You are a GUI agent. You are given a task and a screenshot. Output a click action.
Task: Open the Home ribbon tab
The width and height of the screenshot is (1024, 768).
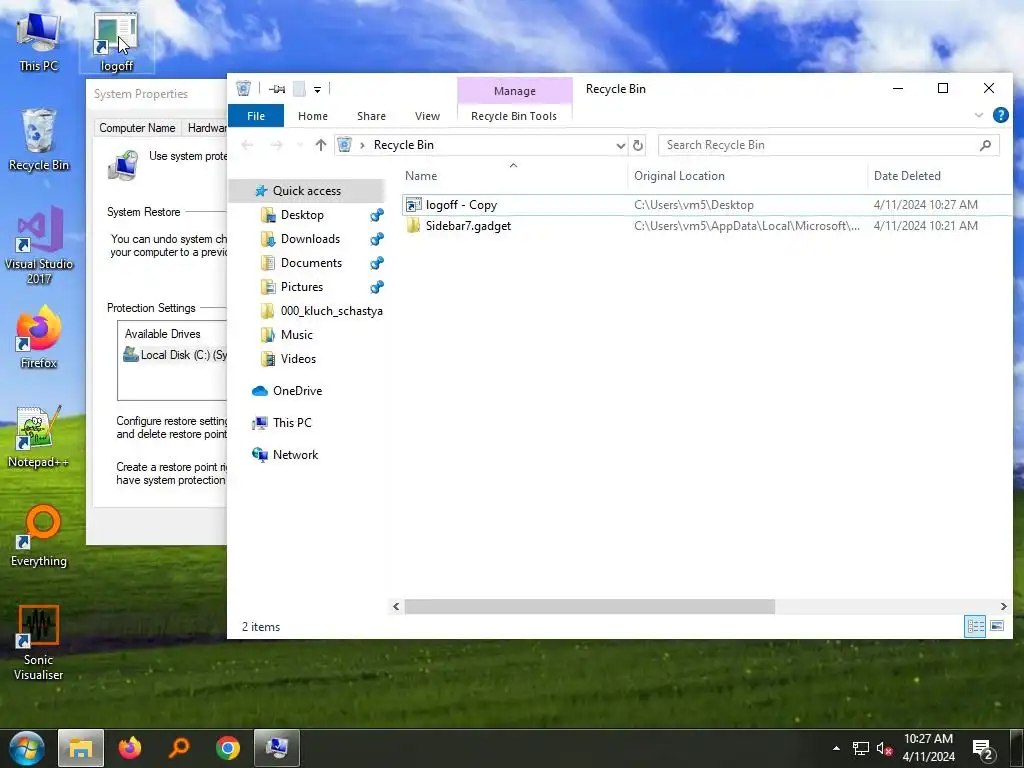[313, 116]
